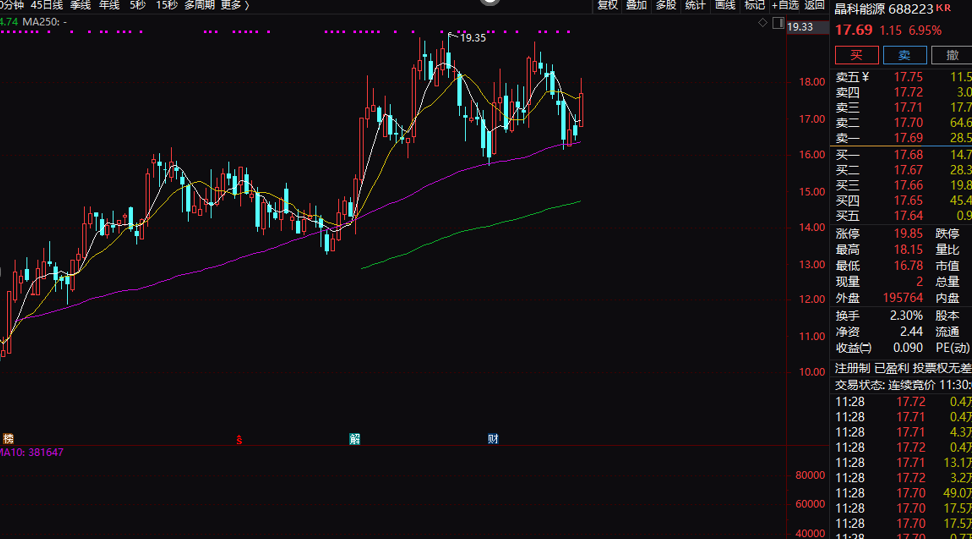Switch to the 45日线 period
The image size is (972, 539).
coord(46,5)
